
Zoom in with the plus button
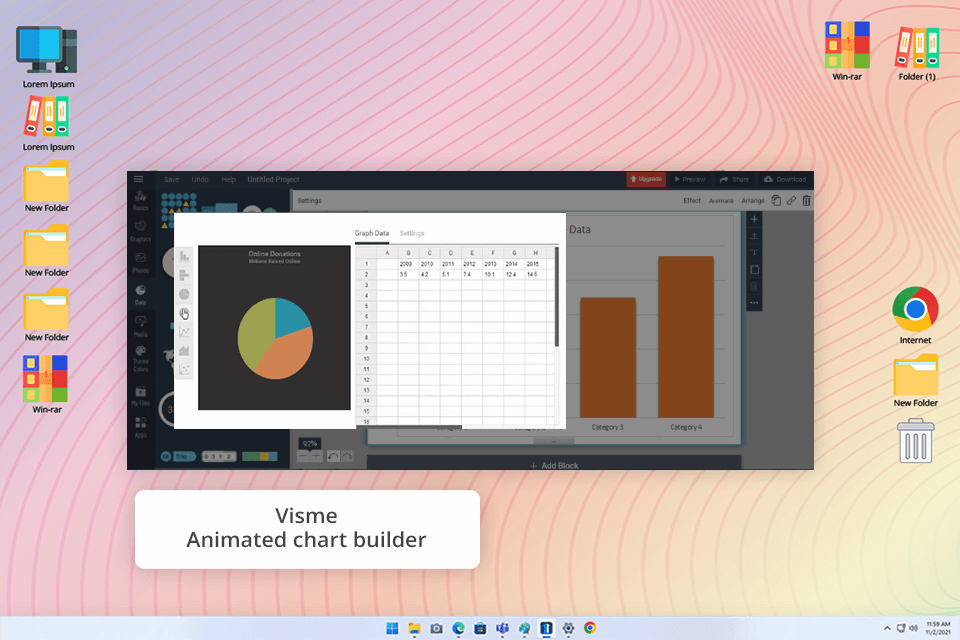click(x=316, y=456)
